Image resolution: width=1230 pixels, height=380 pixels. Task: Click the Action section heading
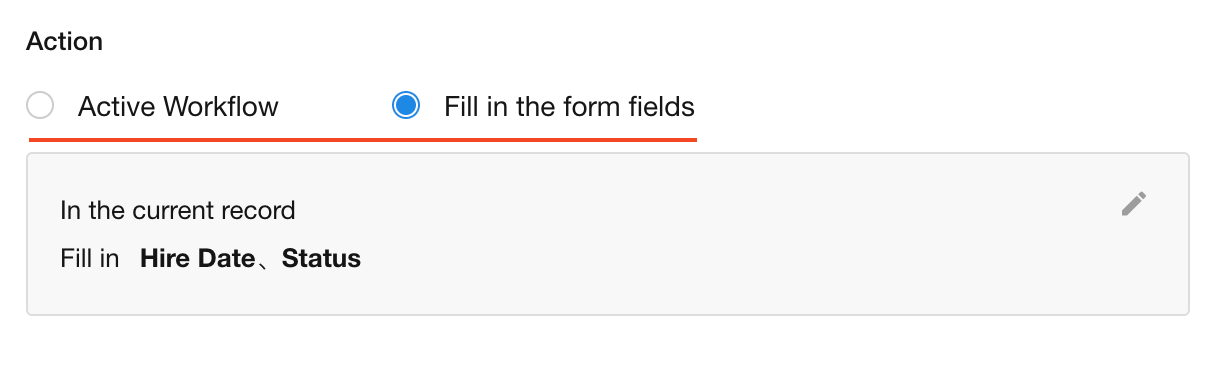pos(64,42)
